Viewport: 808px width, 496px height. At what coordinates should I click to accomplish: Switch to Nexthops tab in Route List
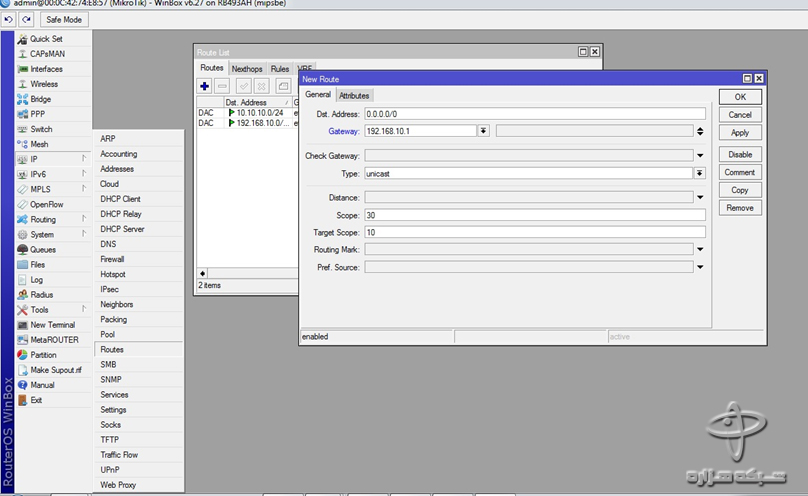tap(247, 69)
